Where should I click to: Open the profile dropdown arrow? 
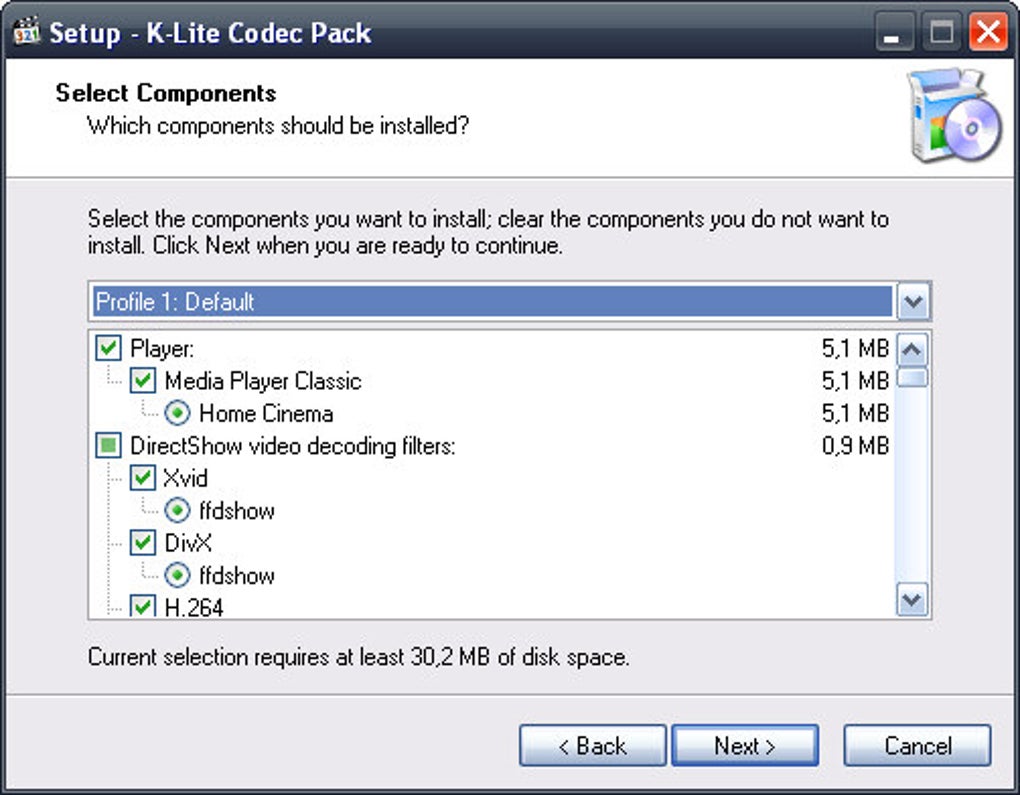tap(914, 302)
